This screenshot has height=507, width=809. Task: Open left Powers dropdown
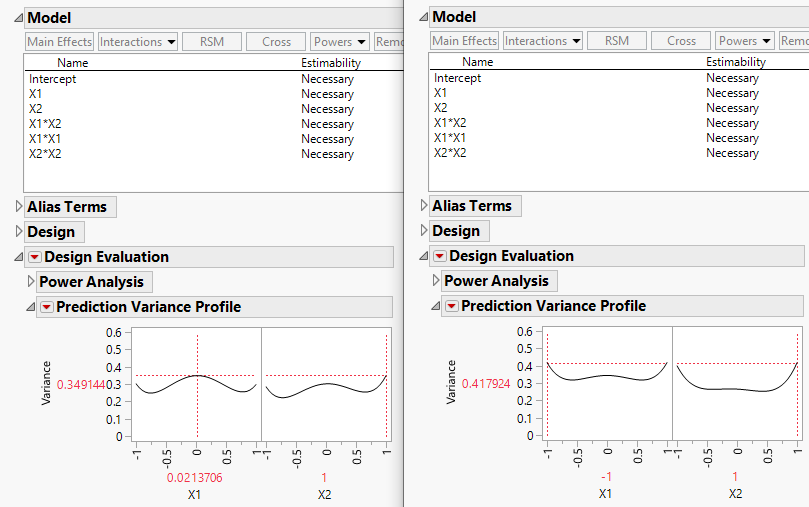click(340, 42)
